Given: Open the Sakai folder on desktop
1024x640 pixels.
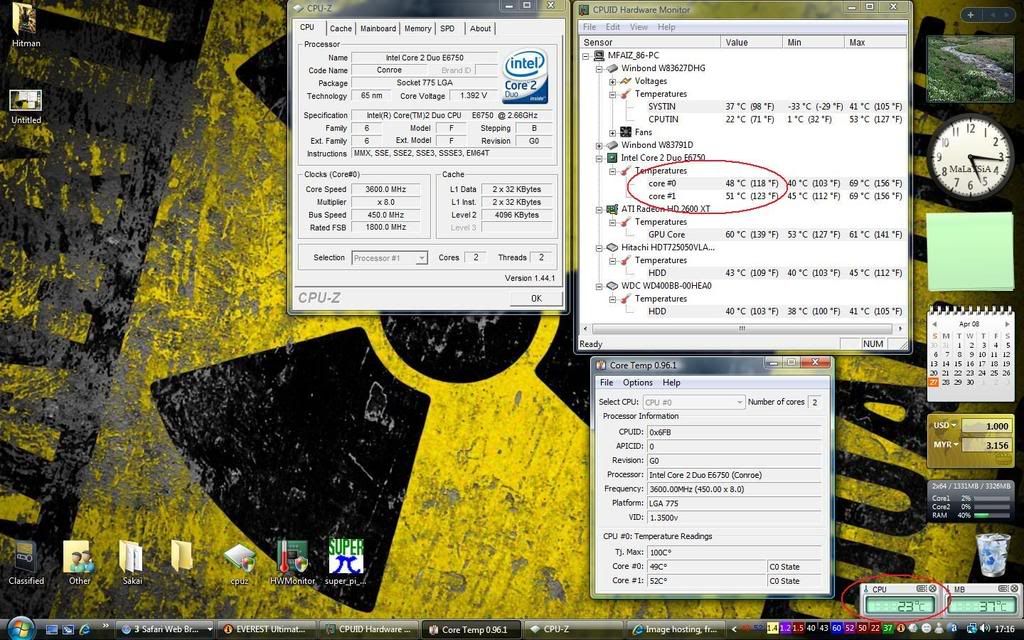Looking at the screenshot, I should (x=132, y=558).
